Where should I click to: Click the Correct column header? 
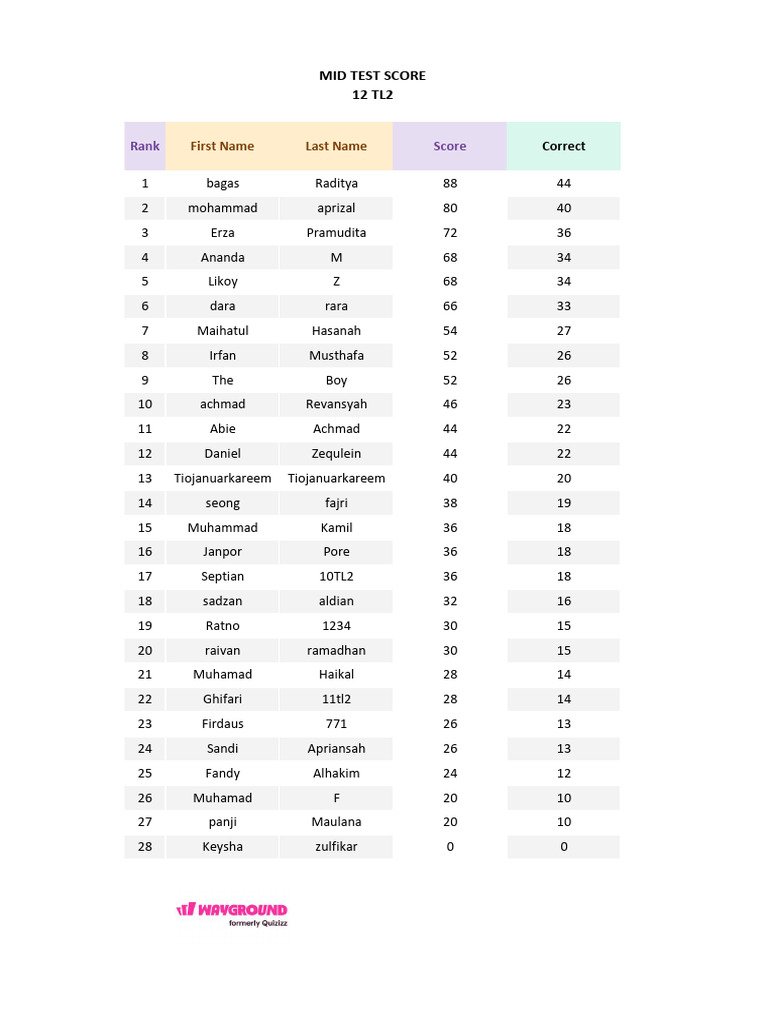pos(564,146)
